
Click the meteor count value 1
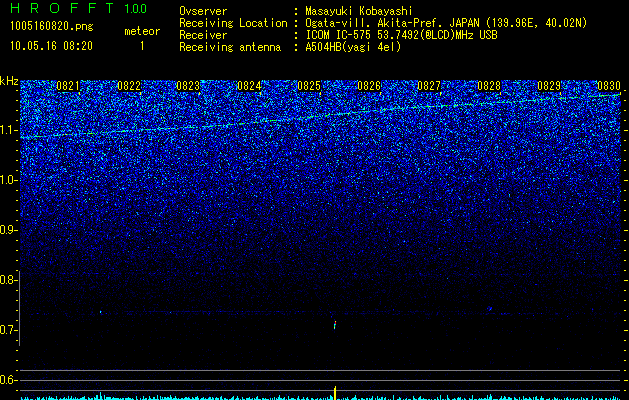tap(142, 46)
